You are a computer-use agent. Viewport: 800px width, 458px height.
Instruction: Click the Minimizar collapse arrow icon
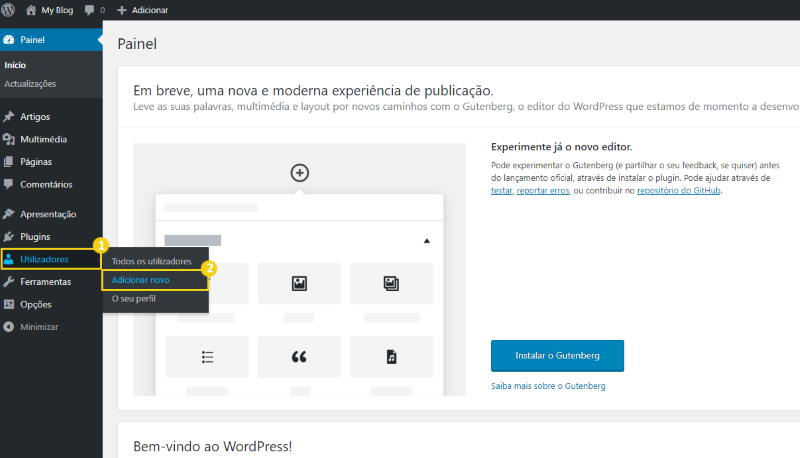point(9,327)
